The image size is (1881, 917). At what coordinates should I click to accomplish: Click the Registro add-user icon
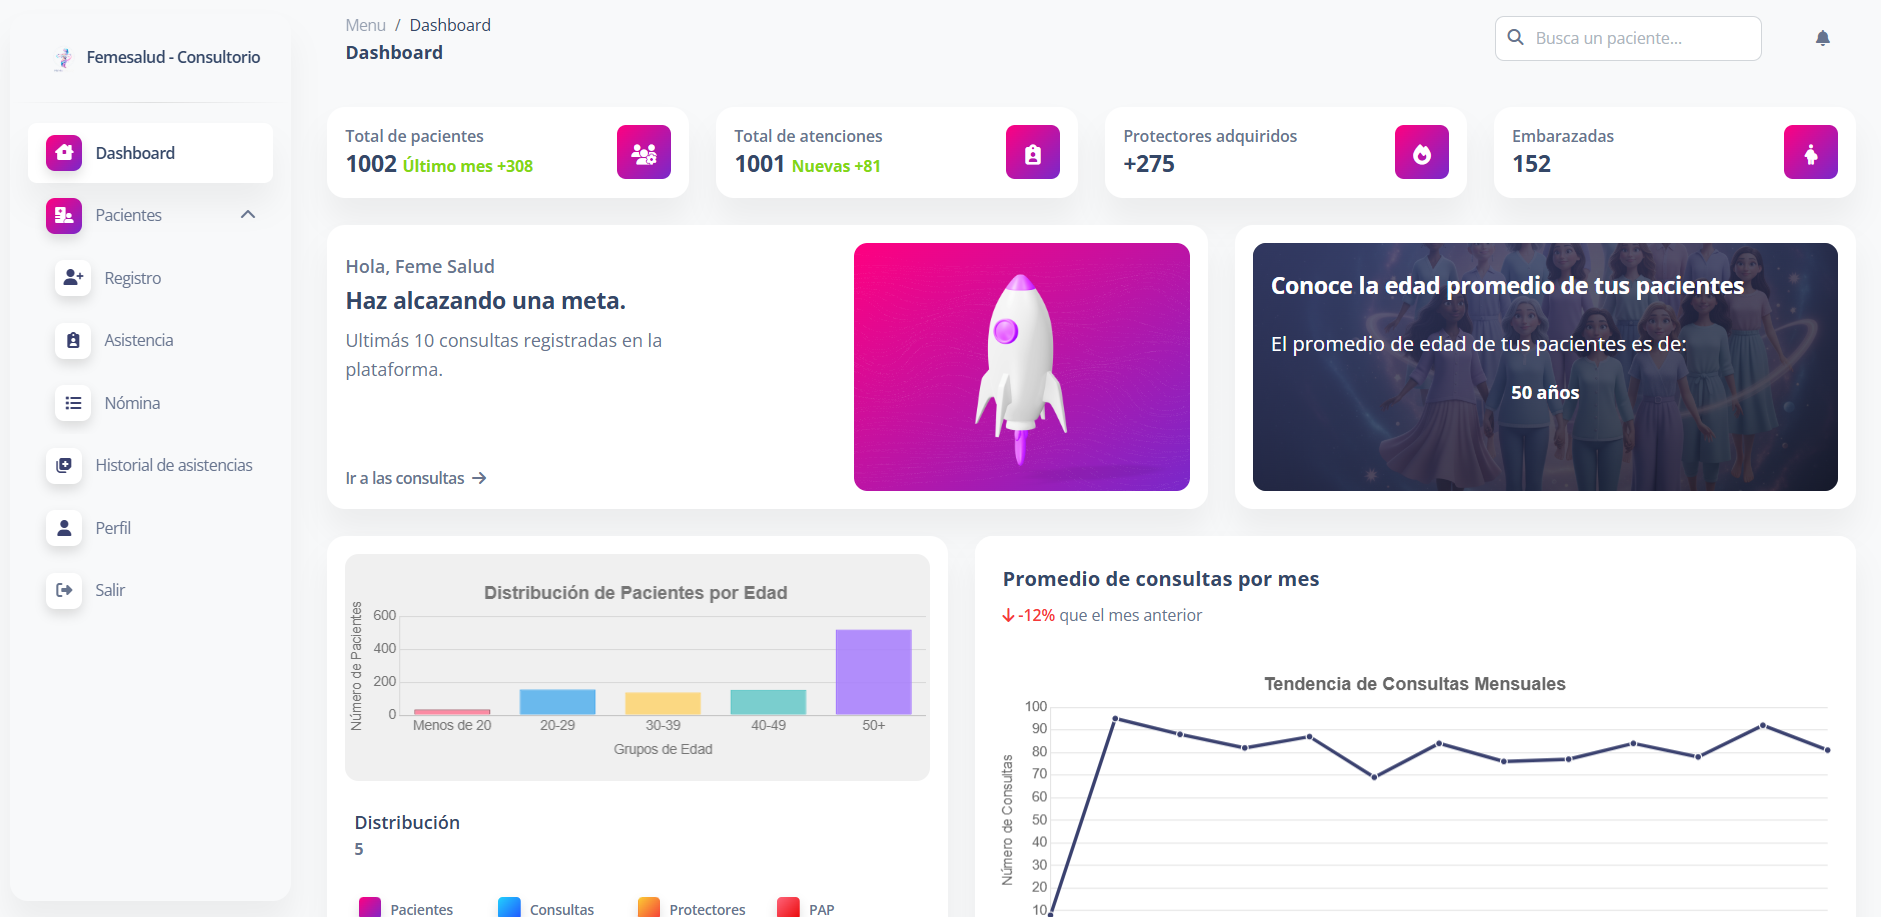(73, 278)
